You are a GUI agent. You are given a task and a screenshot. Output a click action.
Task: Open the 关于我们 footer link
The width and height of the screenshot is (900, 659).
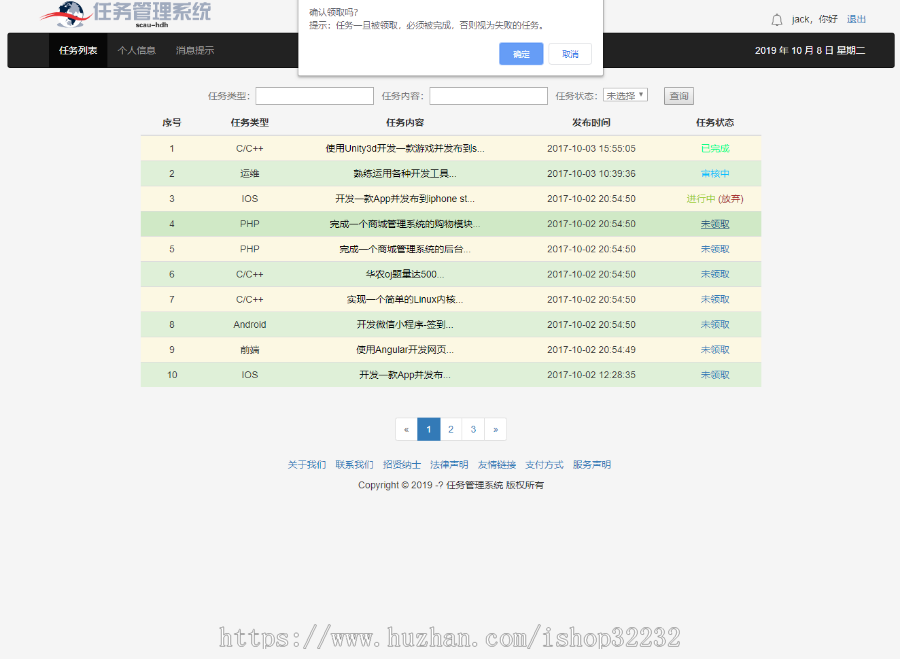[308, 465]
